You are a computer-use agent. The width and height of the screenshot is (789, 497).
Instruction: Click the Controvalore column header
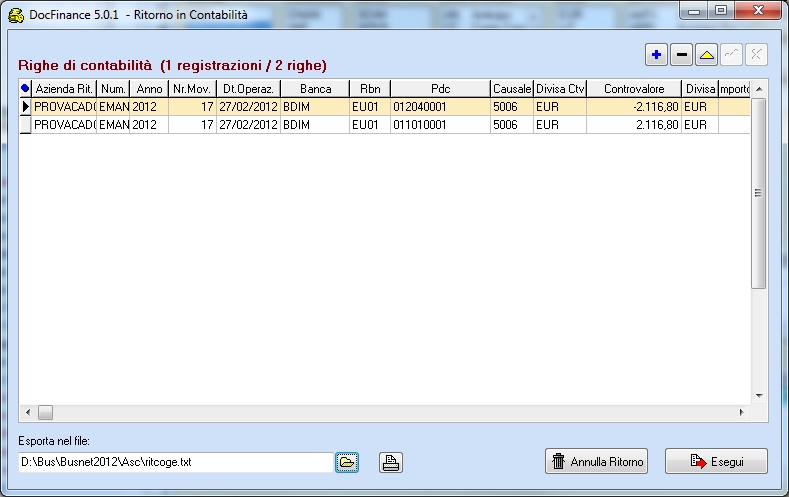coord(634,89)
